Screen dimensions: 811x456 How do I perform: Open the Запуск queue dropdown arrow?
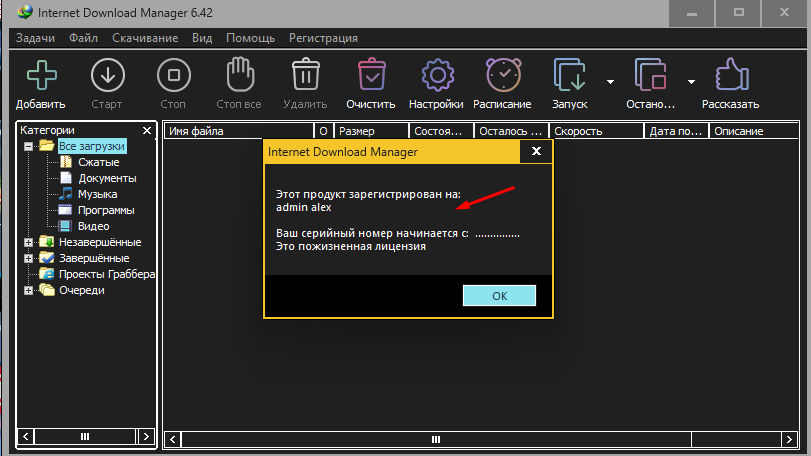[x=610, y=82]
